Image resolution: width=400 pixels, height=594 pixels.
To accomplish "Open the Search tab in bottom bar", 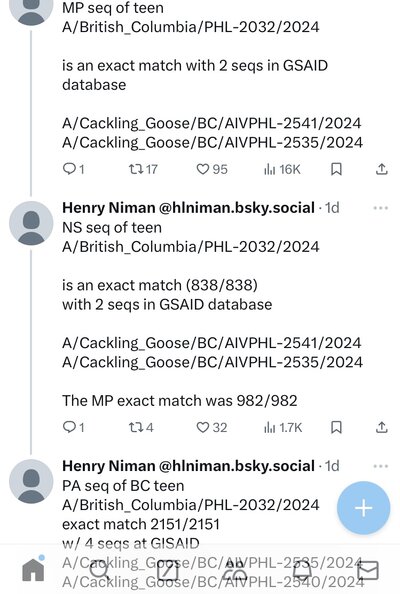I will coord(100,569).
